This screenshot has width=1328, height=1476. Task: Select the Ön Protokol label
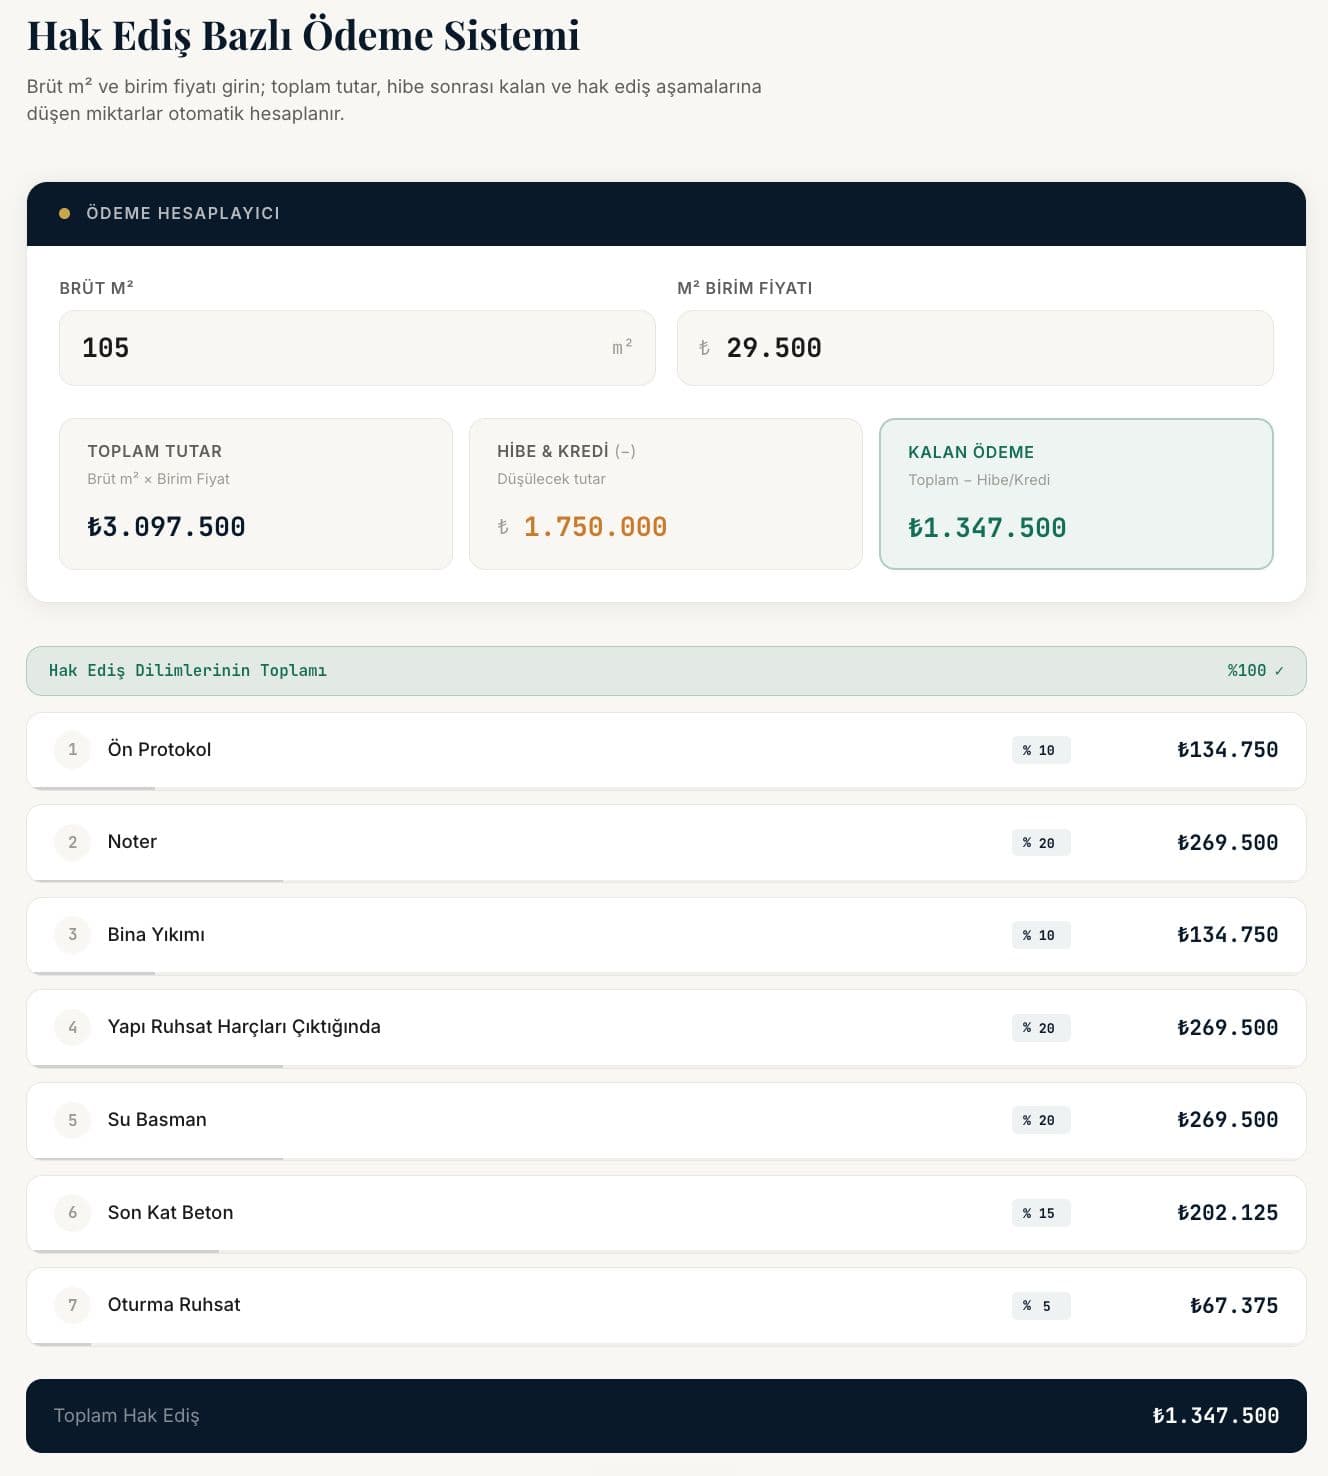[159, 750]
